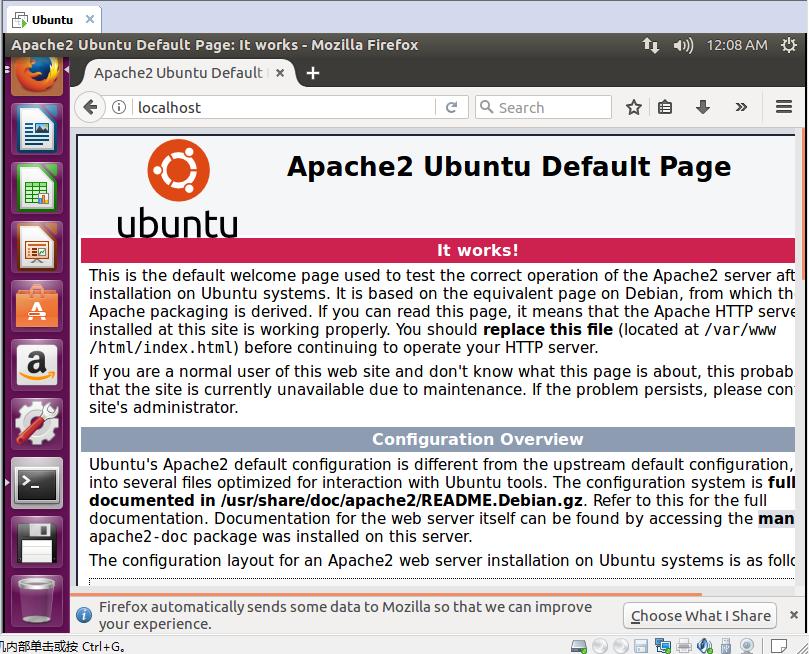The width and height of the screenshot is (809, 654).
Task: Click the first CD/DVD drive status icon
Action: [600, 646]
